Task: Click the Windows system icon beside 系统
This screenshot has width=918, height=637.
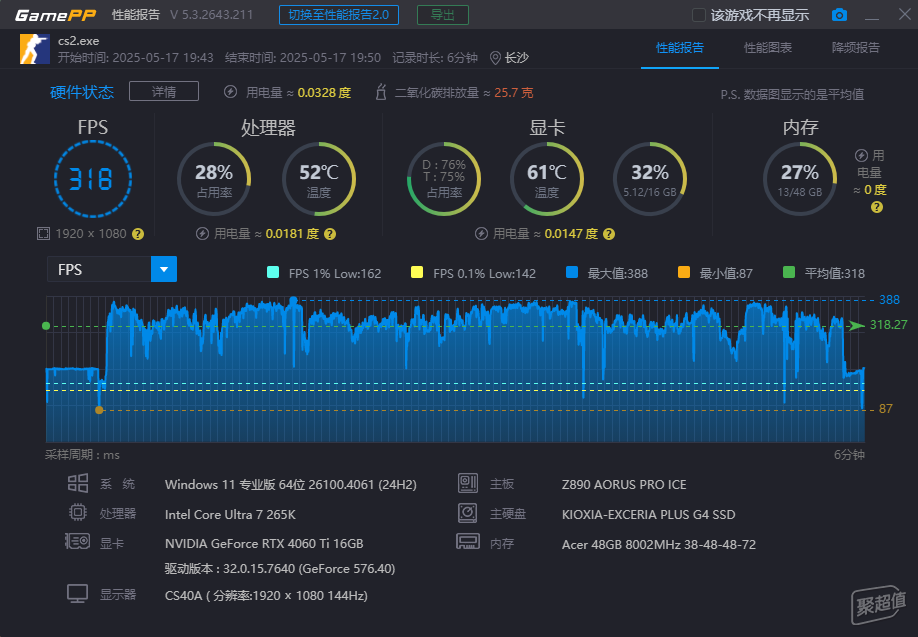Action: (78, 484)
